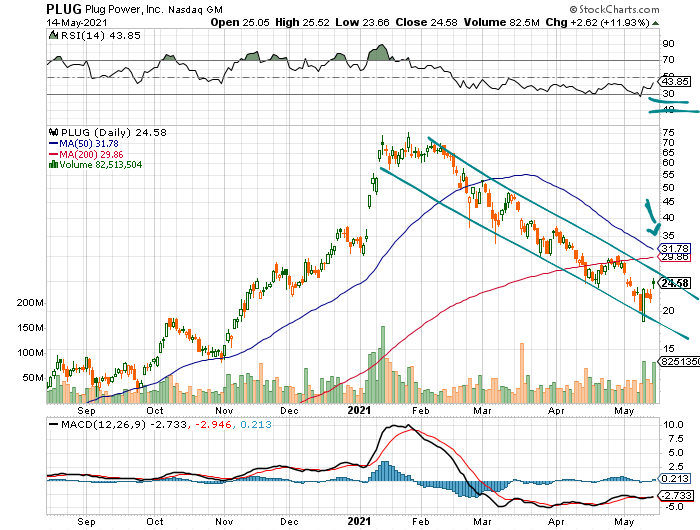Click the 29.86 tag on the price axis
Image resolution: width=700 pixels, height=530 pixels.
click(x=675, y=257)
